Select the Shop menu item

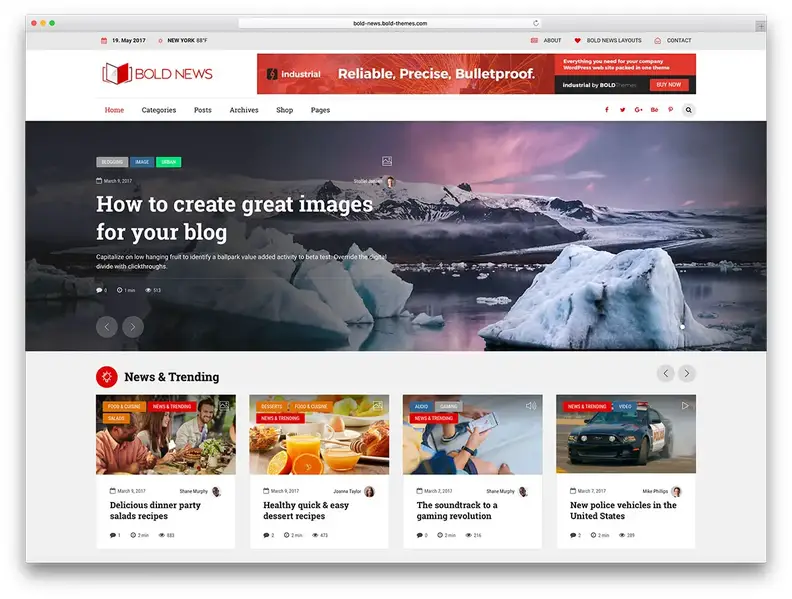[285, 110]
